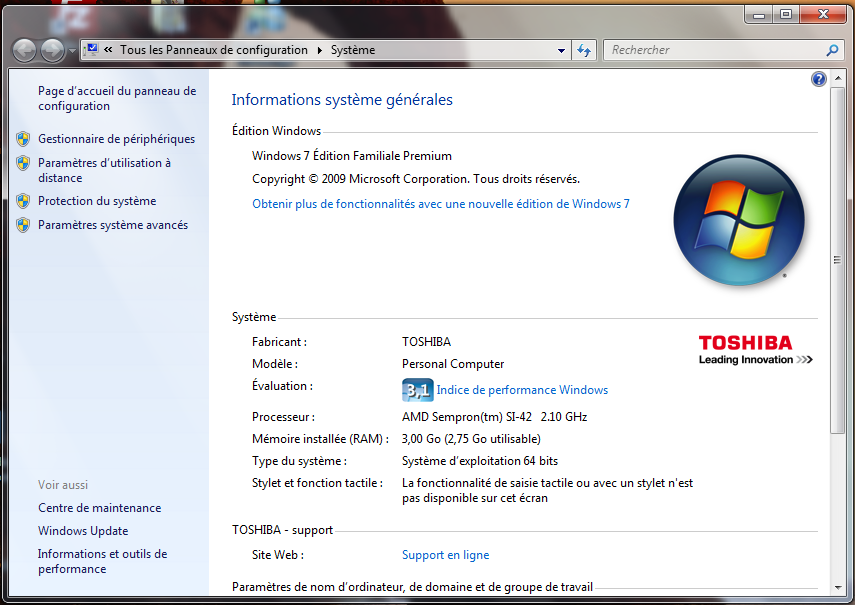Click 'Windows 7 Édition Familiale Premium' text
The height and width of the screenshot is (605, 855).
point(352,156)
